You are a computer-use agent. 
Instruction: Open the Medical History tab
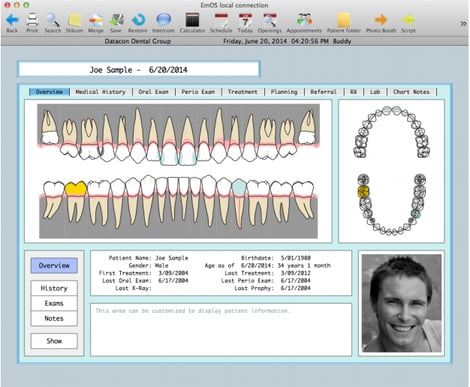pos(101,92)
